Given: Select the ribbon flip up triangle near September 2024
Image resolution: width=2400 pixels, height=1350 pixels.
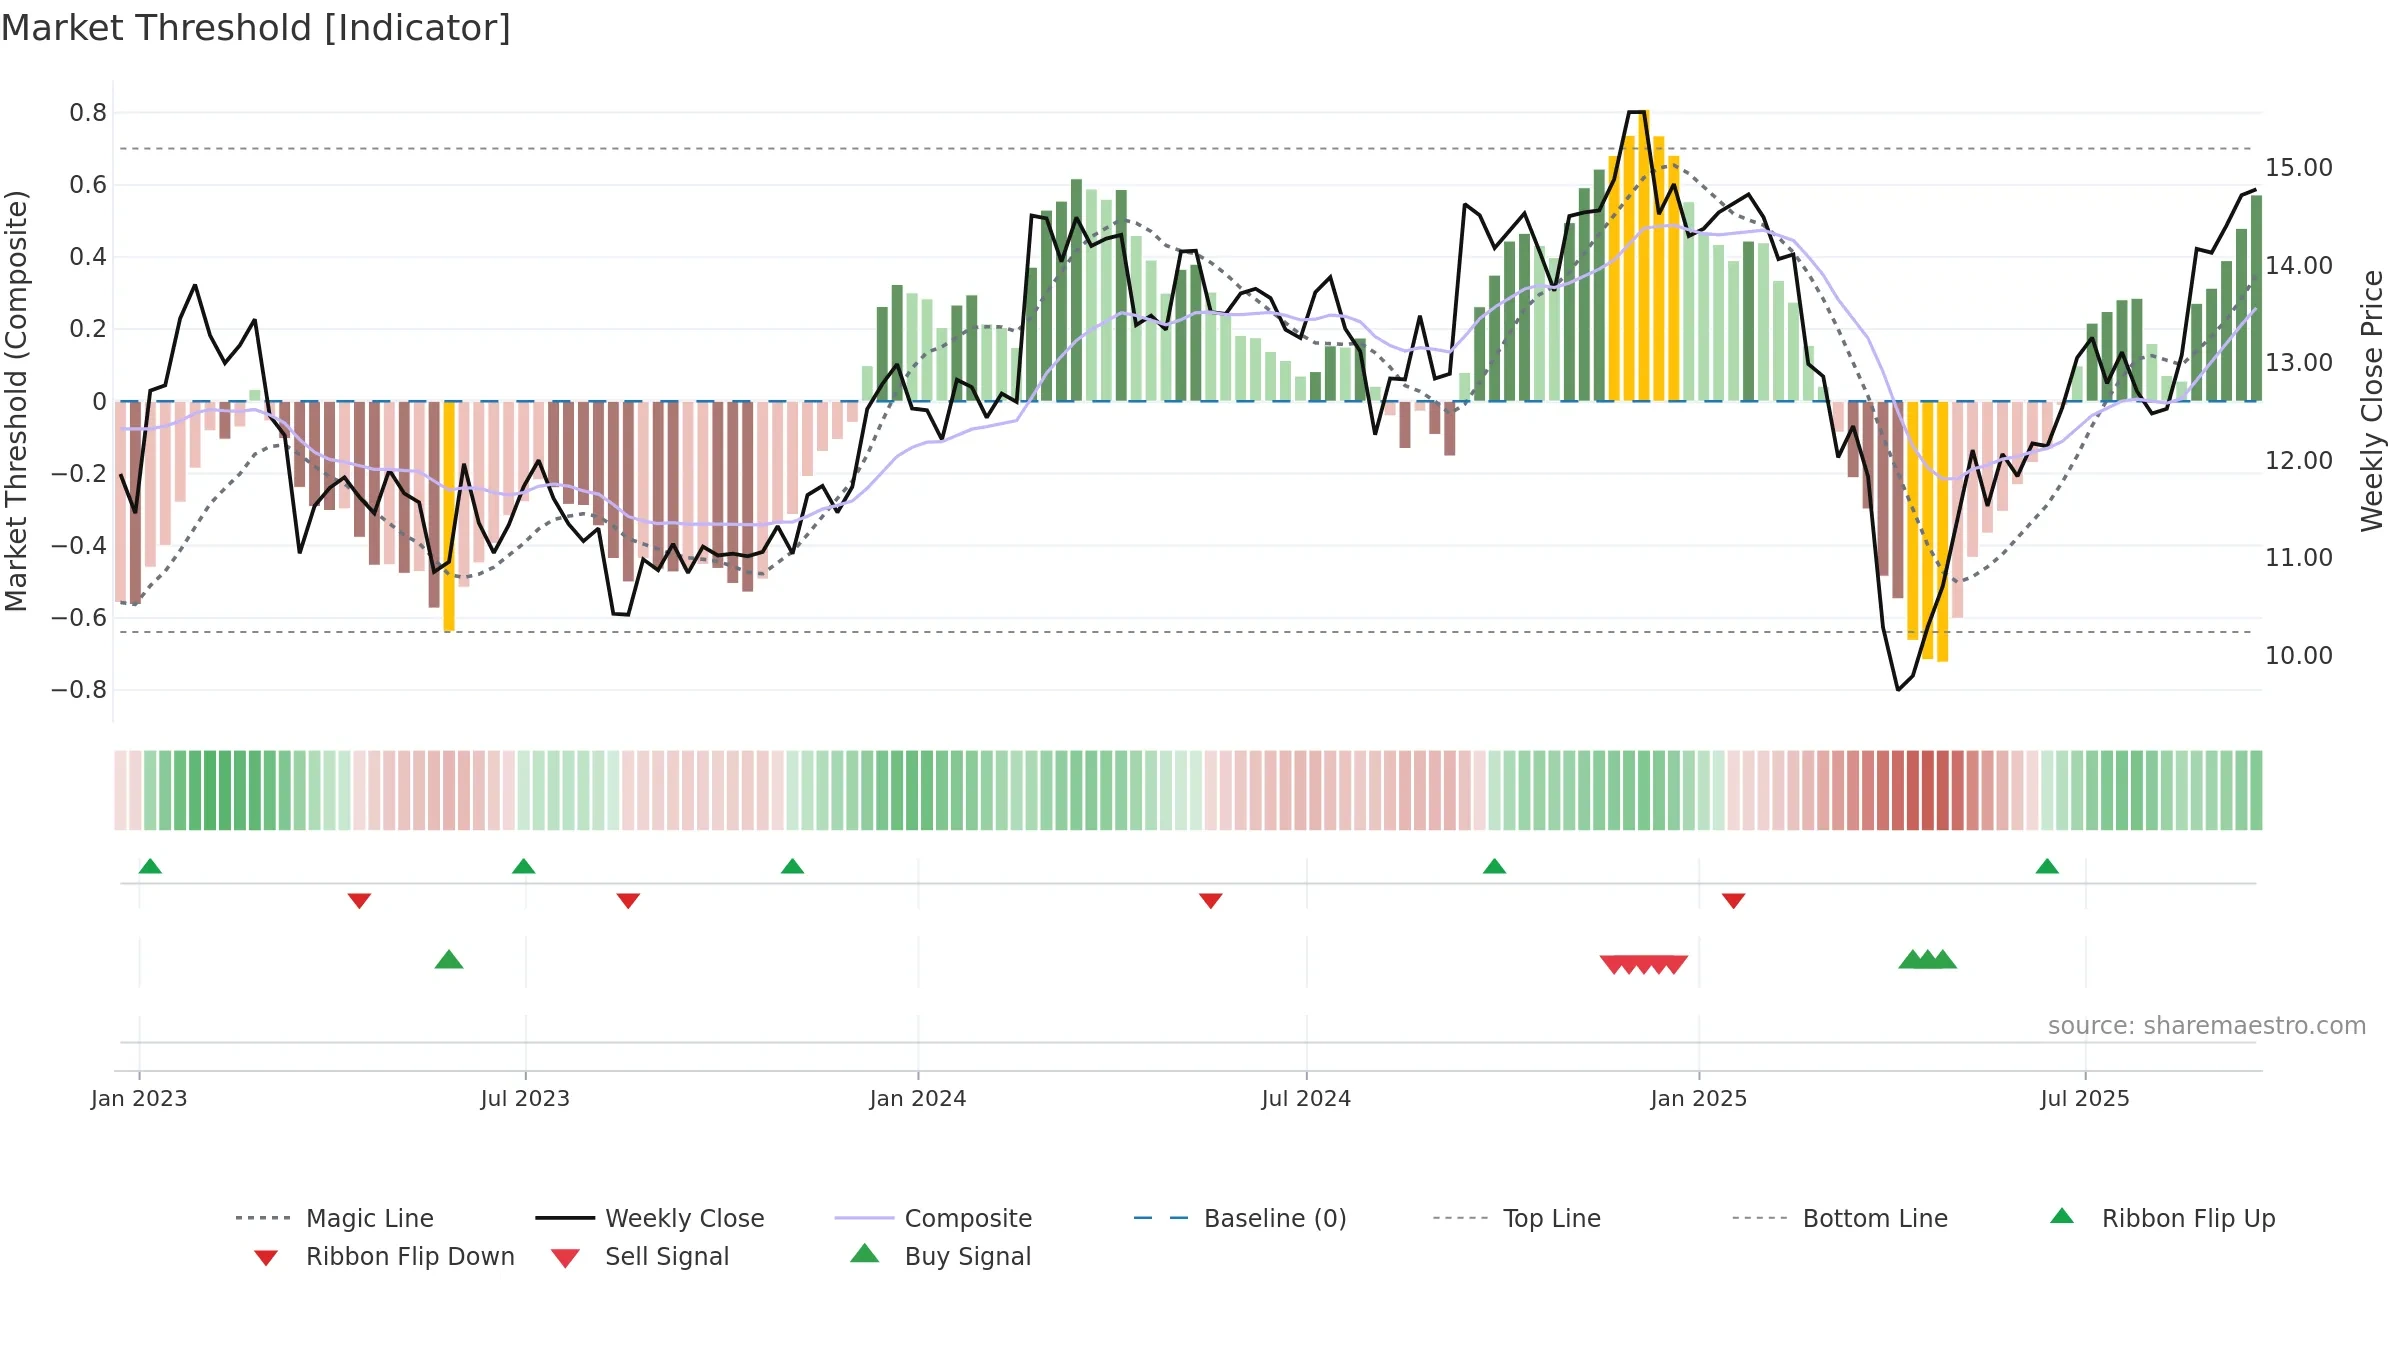Looking at the screenshot, I should tap(1494, 866).
